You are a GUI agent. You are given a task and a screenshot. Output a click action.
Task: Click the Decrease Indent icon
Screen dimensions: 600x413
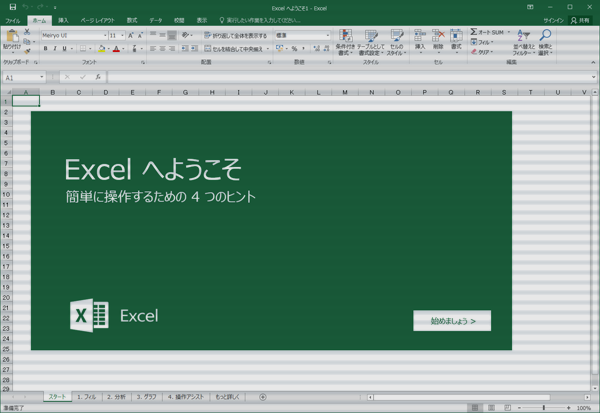pyautogui.click(x=185, y=49)
